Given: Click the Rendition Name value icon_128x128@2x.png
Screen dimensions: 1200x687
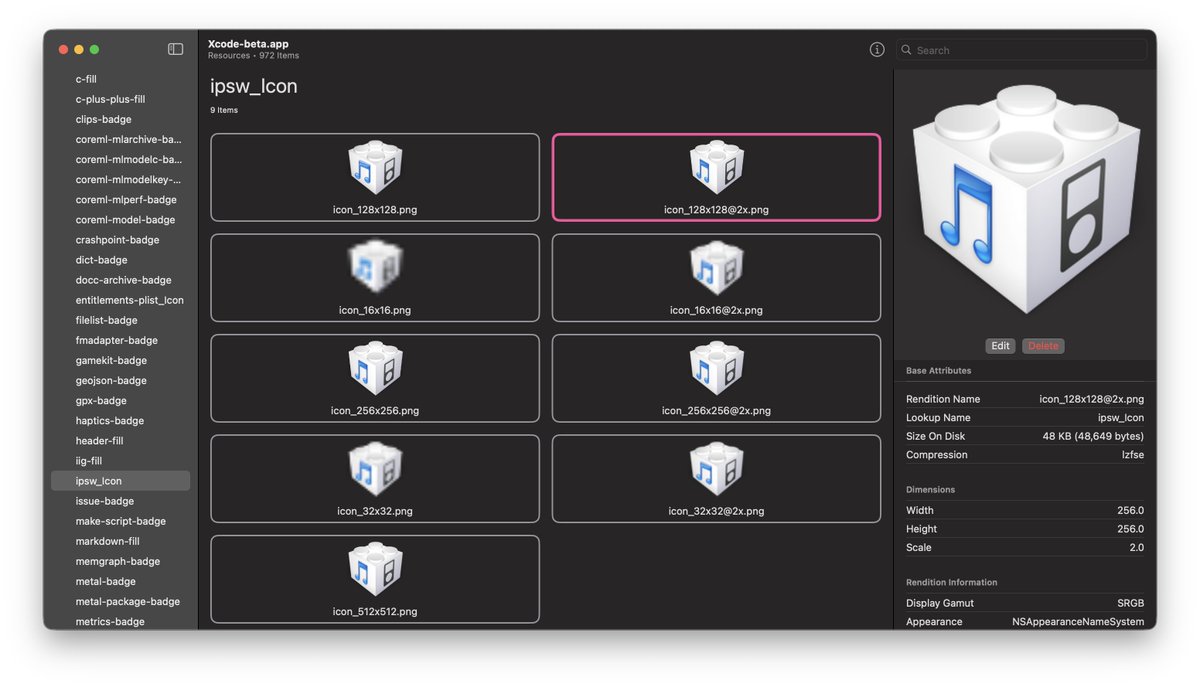Looking at the screenshot, I should click(1091, 399).
